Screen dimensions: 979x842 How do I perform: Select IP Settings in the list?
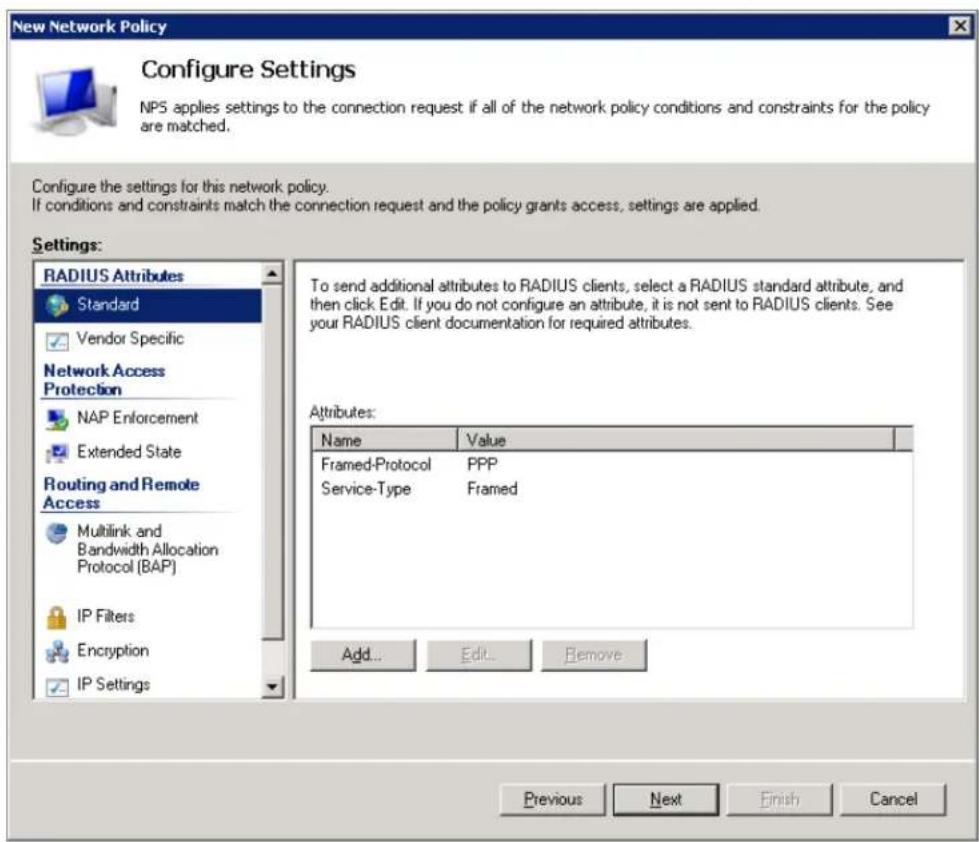click(113, 684)
